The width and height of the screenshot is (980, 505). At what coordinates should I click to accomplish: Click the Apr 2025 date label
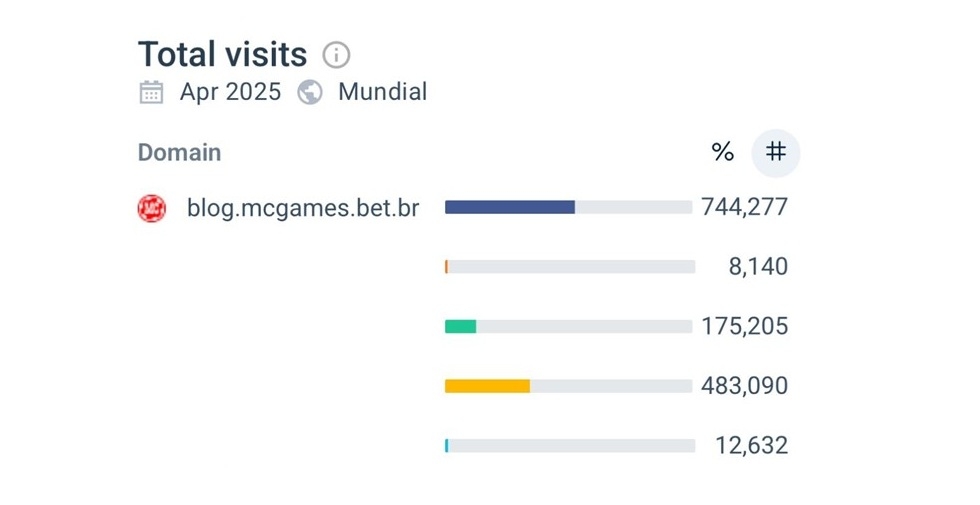coord(231,92)
